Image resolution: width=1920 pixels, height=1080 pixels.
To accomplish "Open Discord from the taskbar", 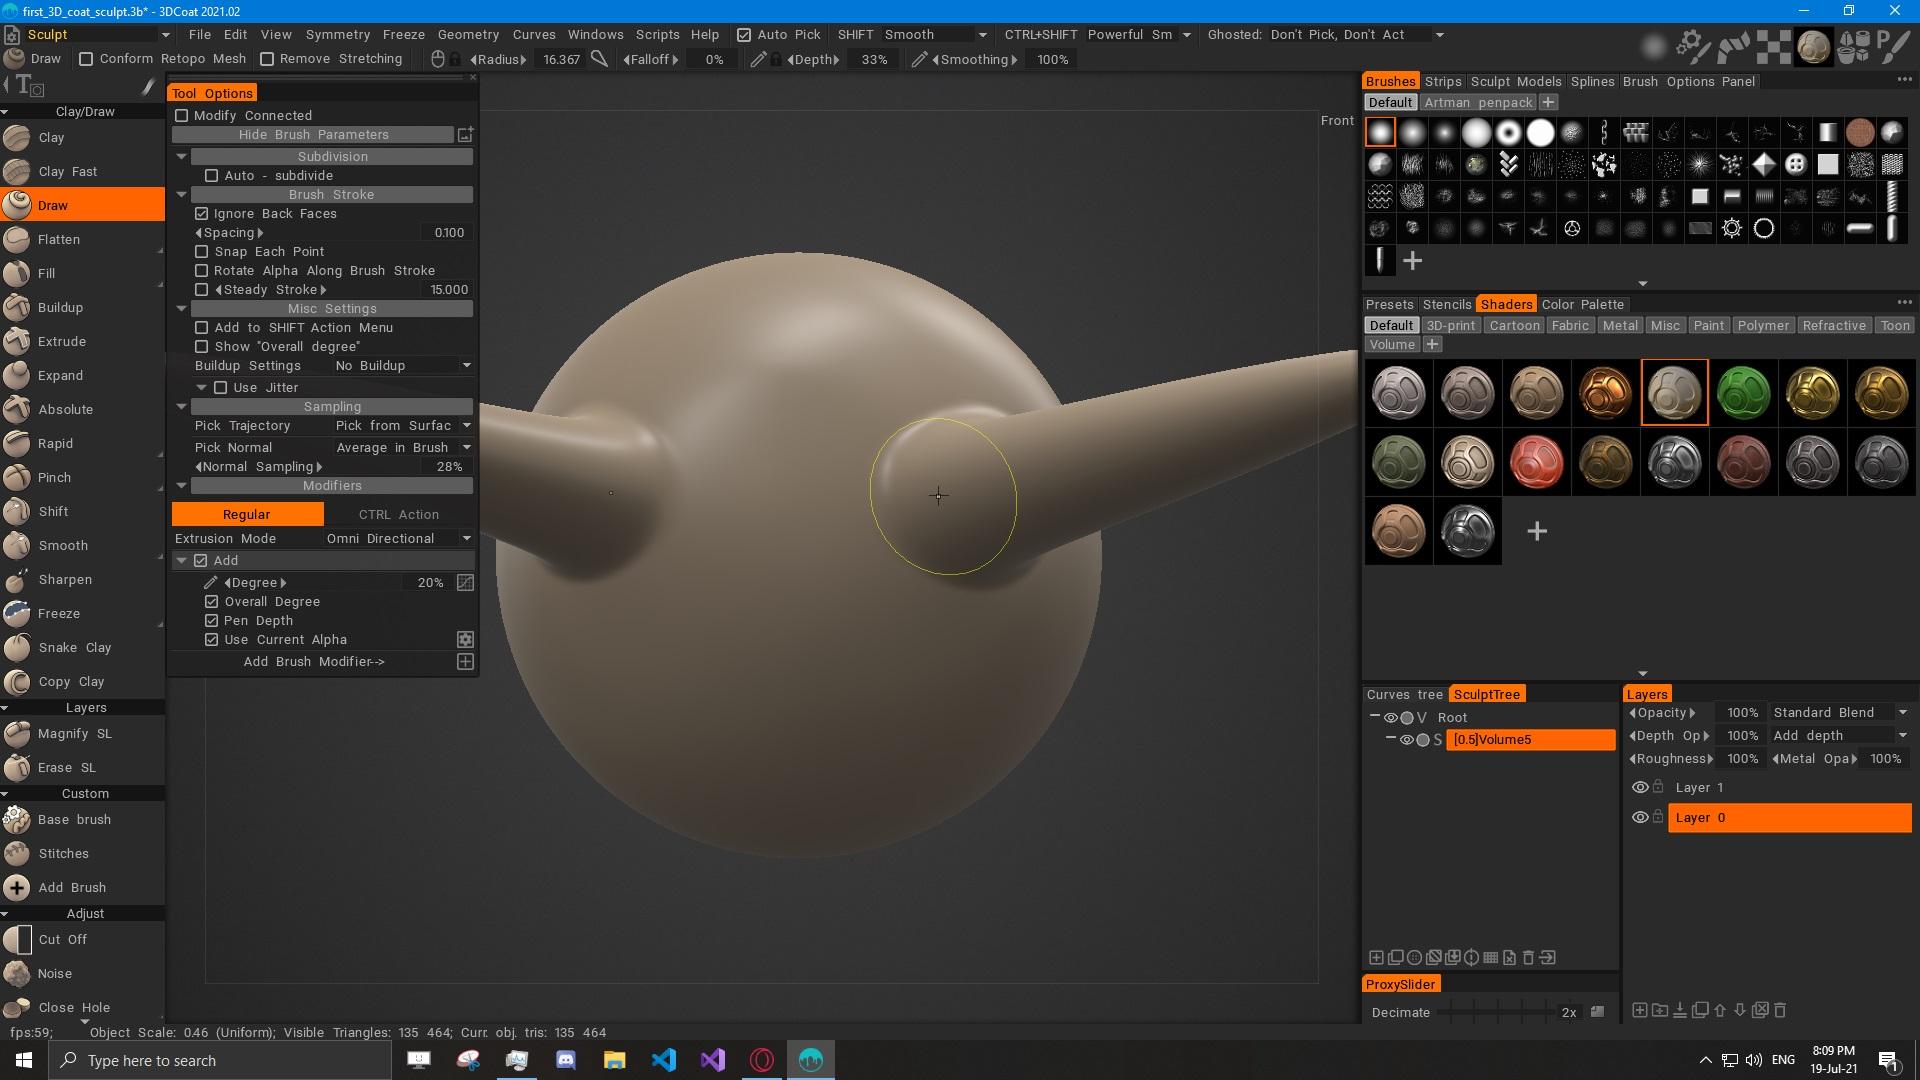I will click(566, 1060).
